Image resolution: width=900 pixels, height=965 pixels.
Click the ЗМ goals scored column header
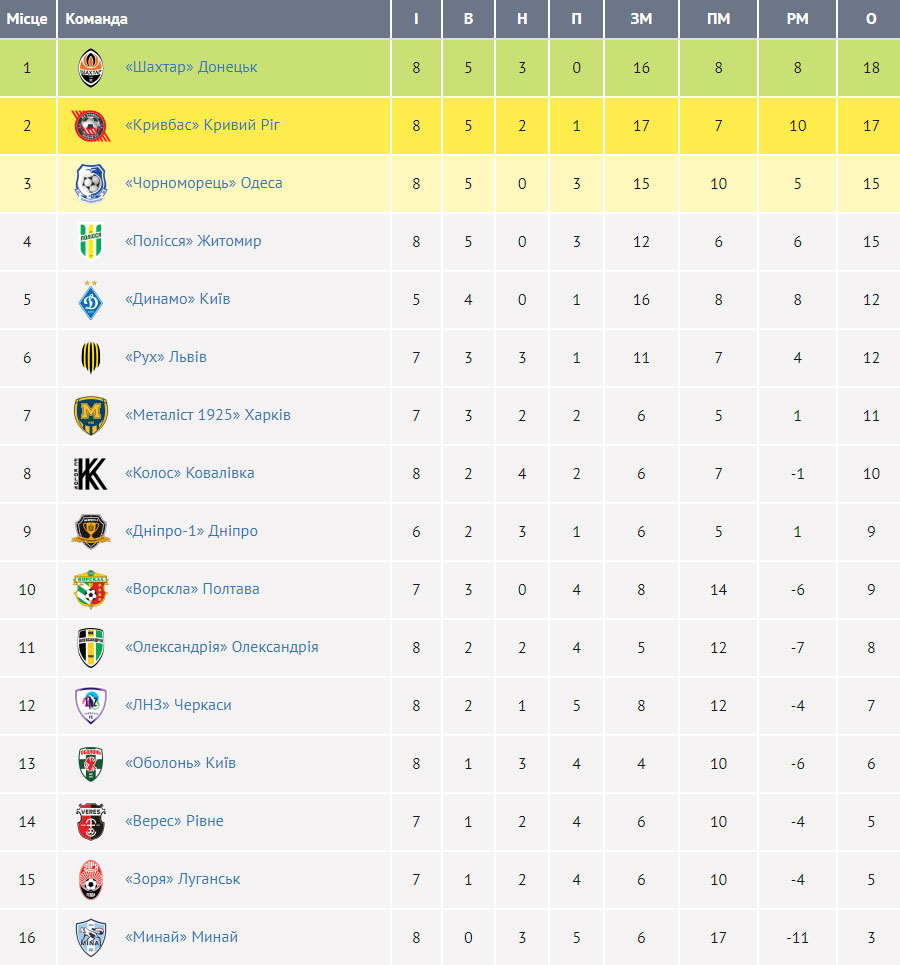641,19
